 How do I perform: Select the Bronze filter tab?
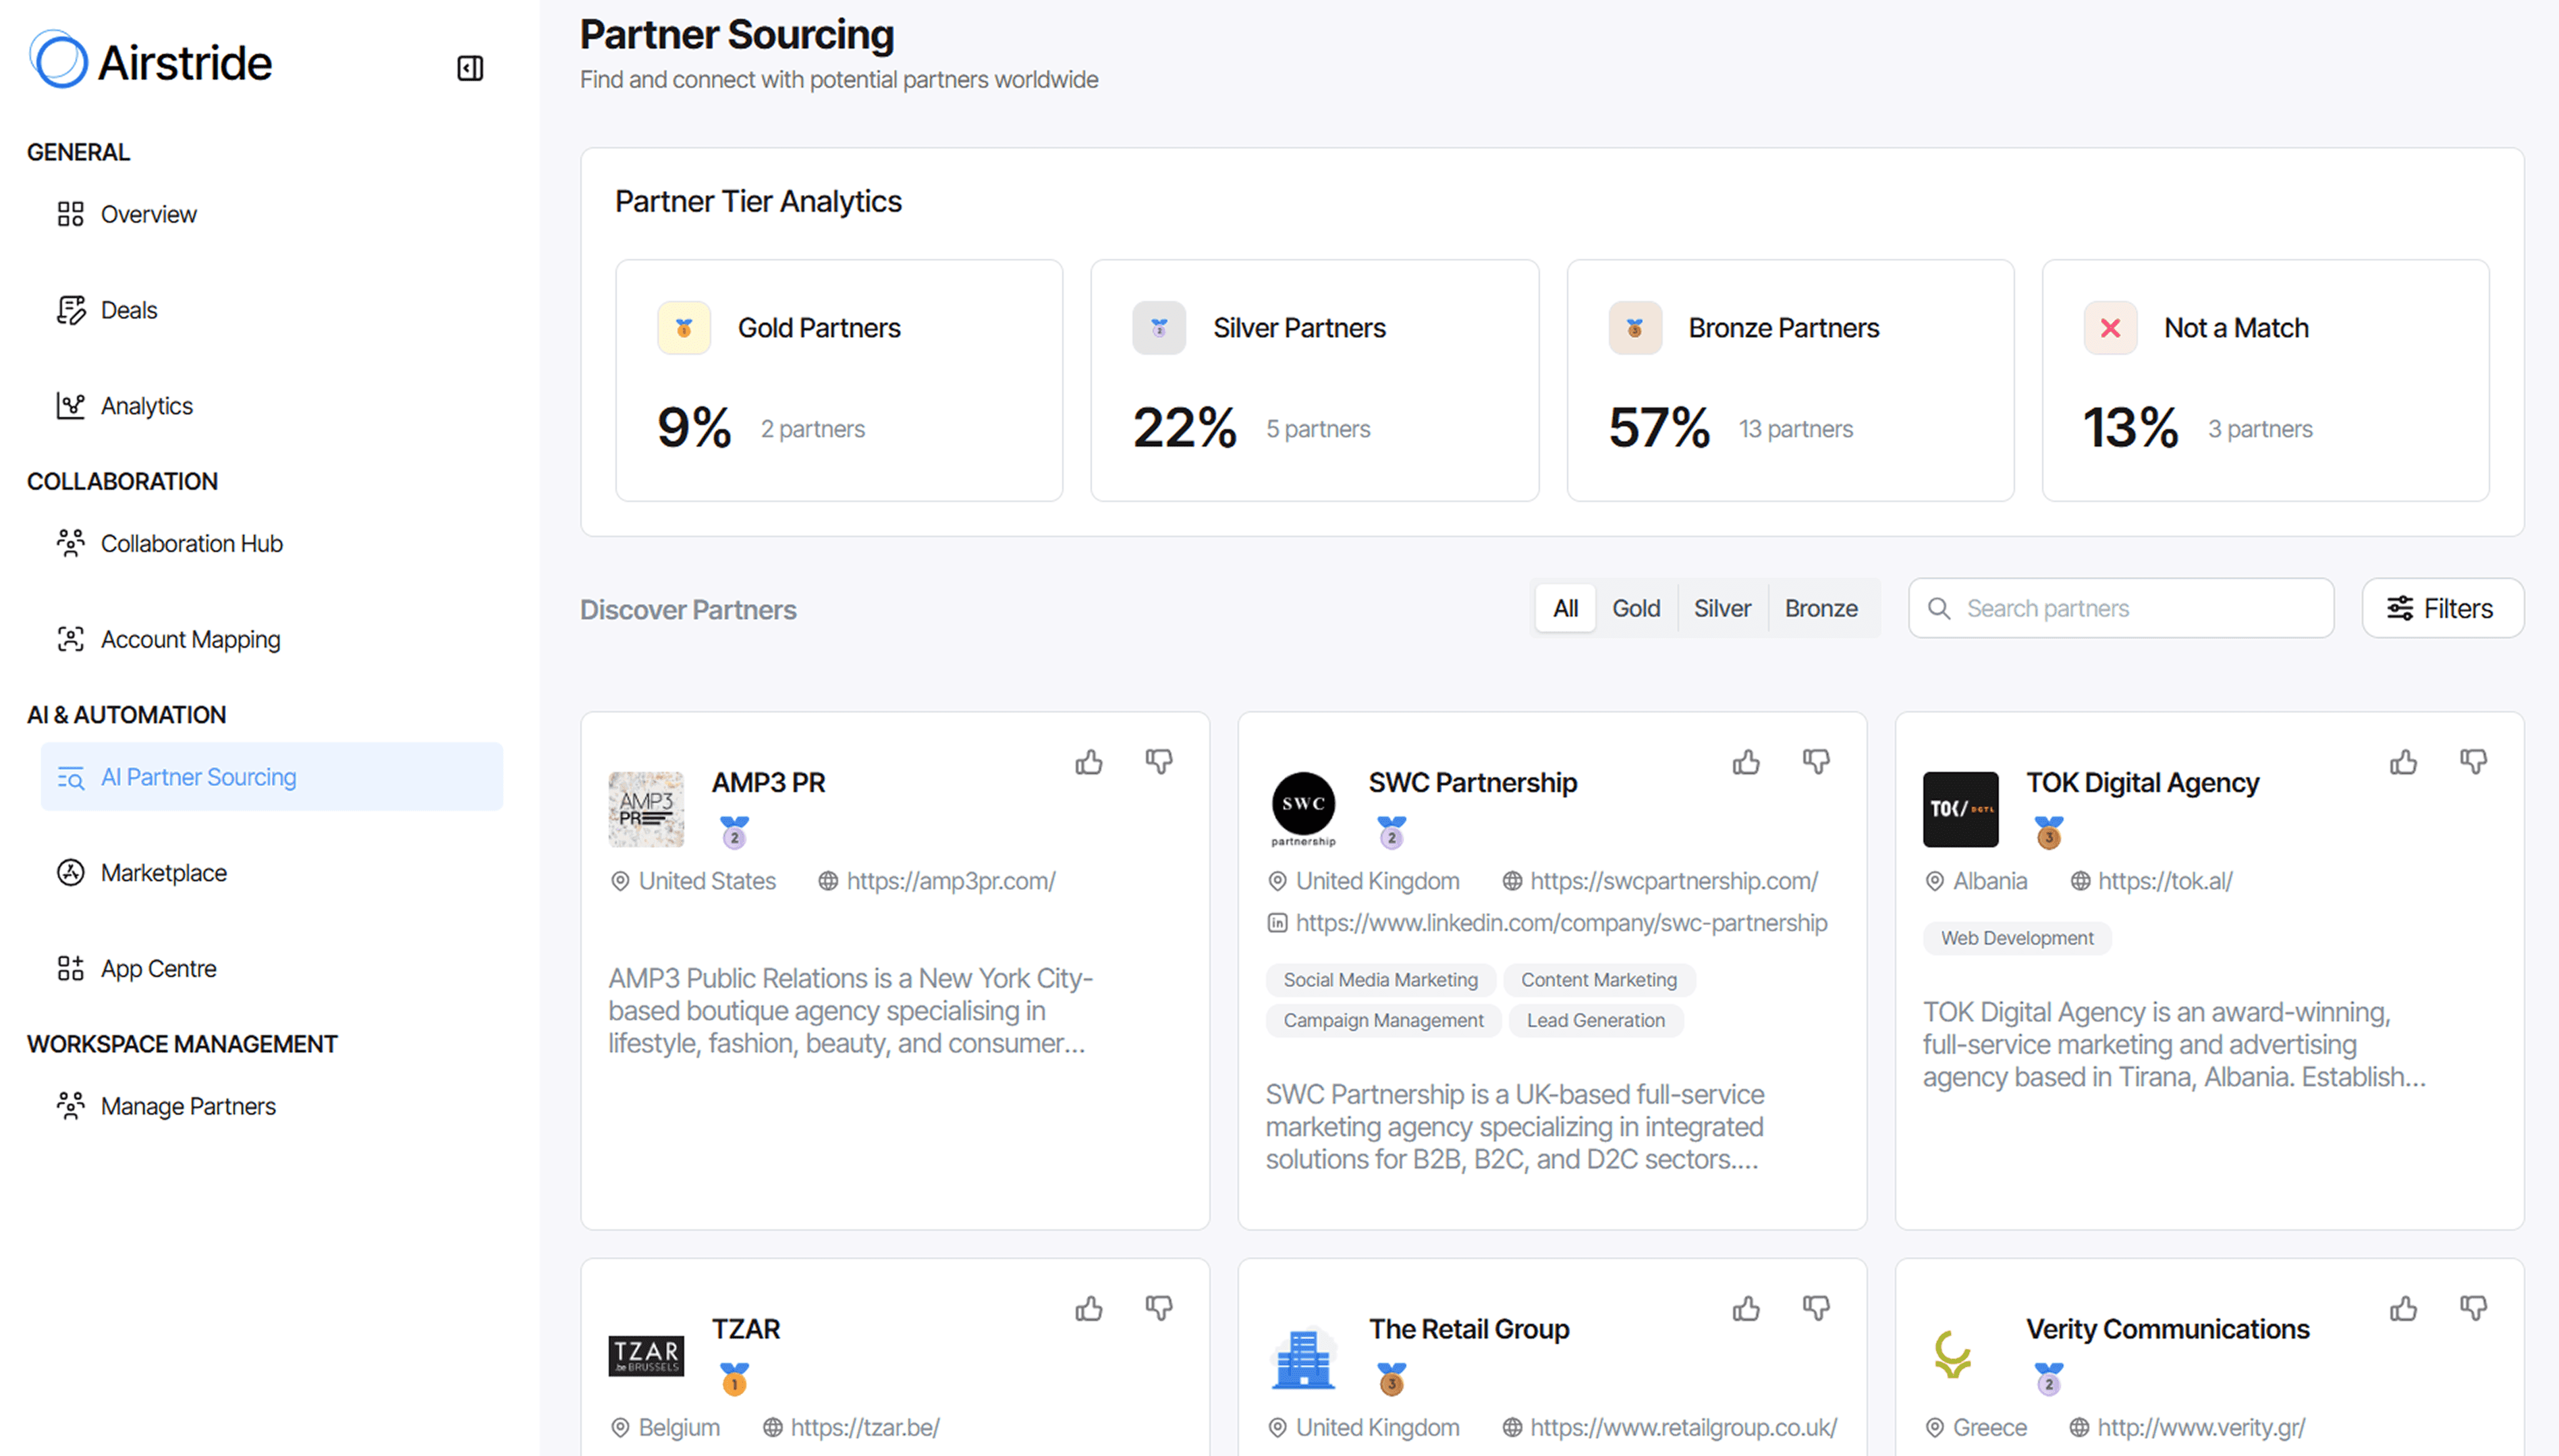(1821, 608)
